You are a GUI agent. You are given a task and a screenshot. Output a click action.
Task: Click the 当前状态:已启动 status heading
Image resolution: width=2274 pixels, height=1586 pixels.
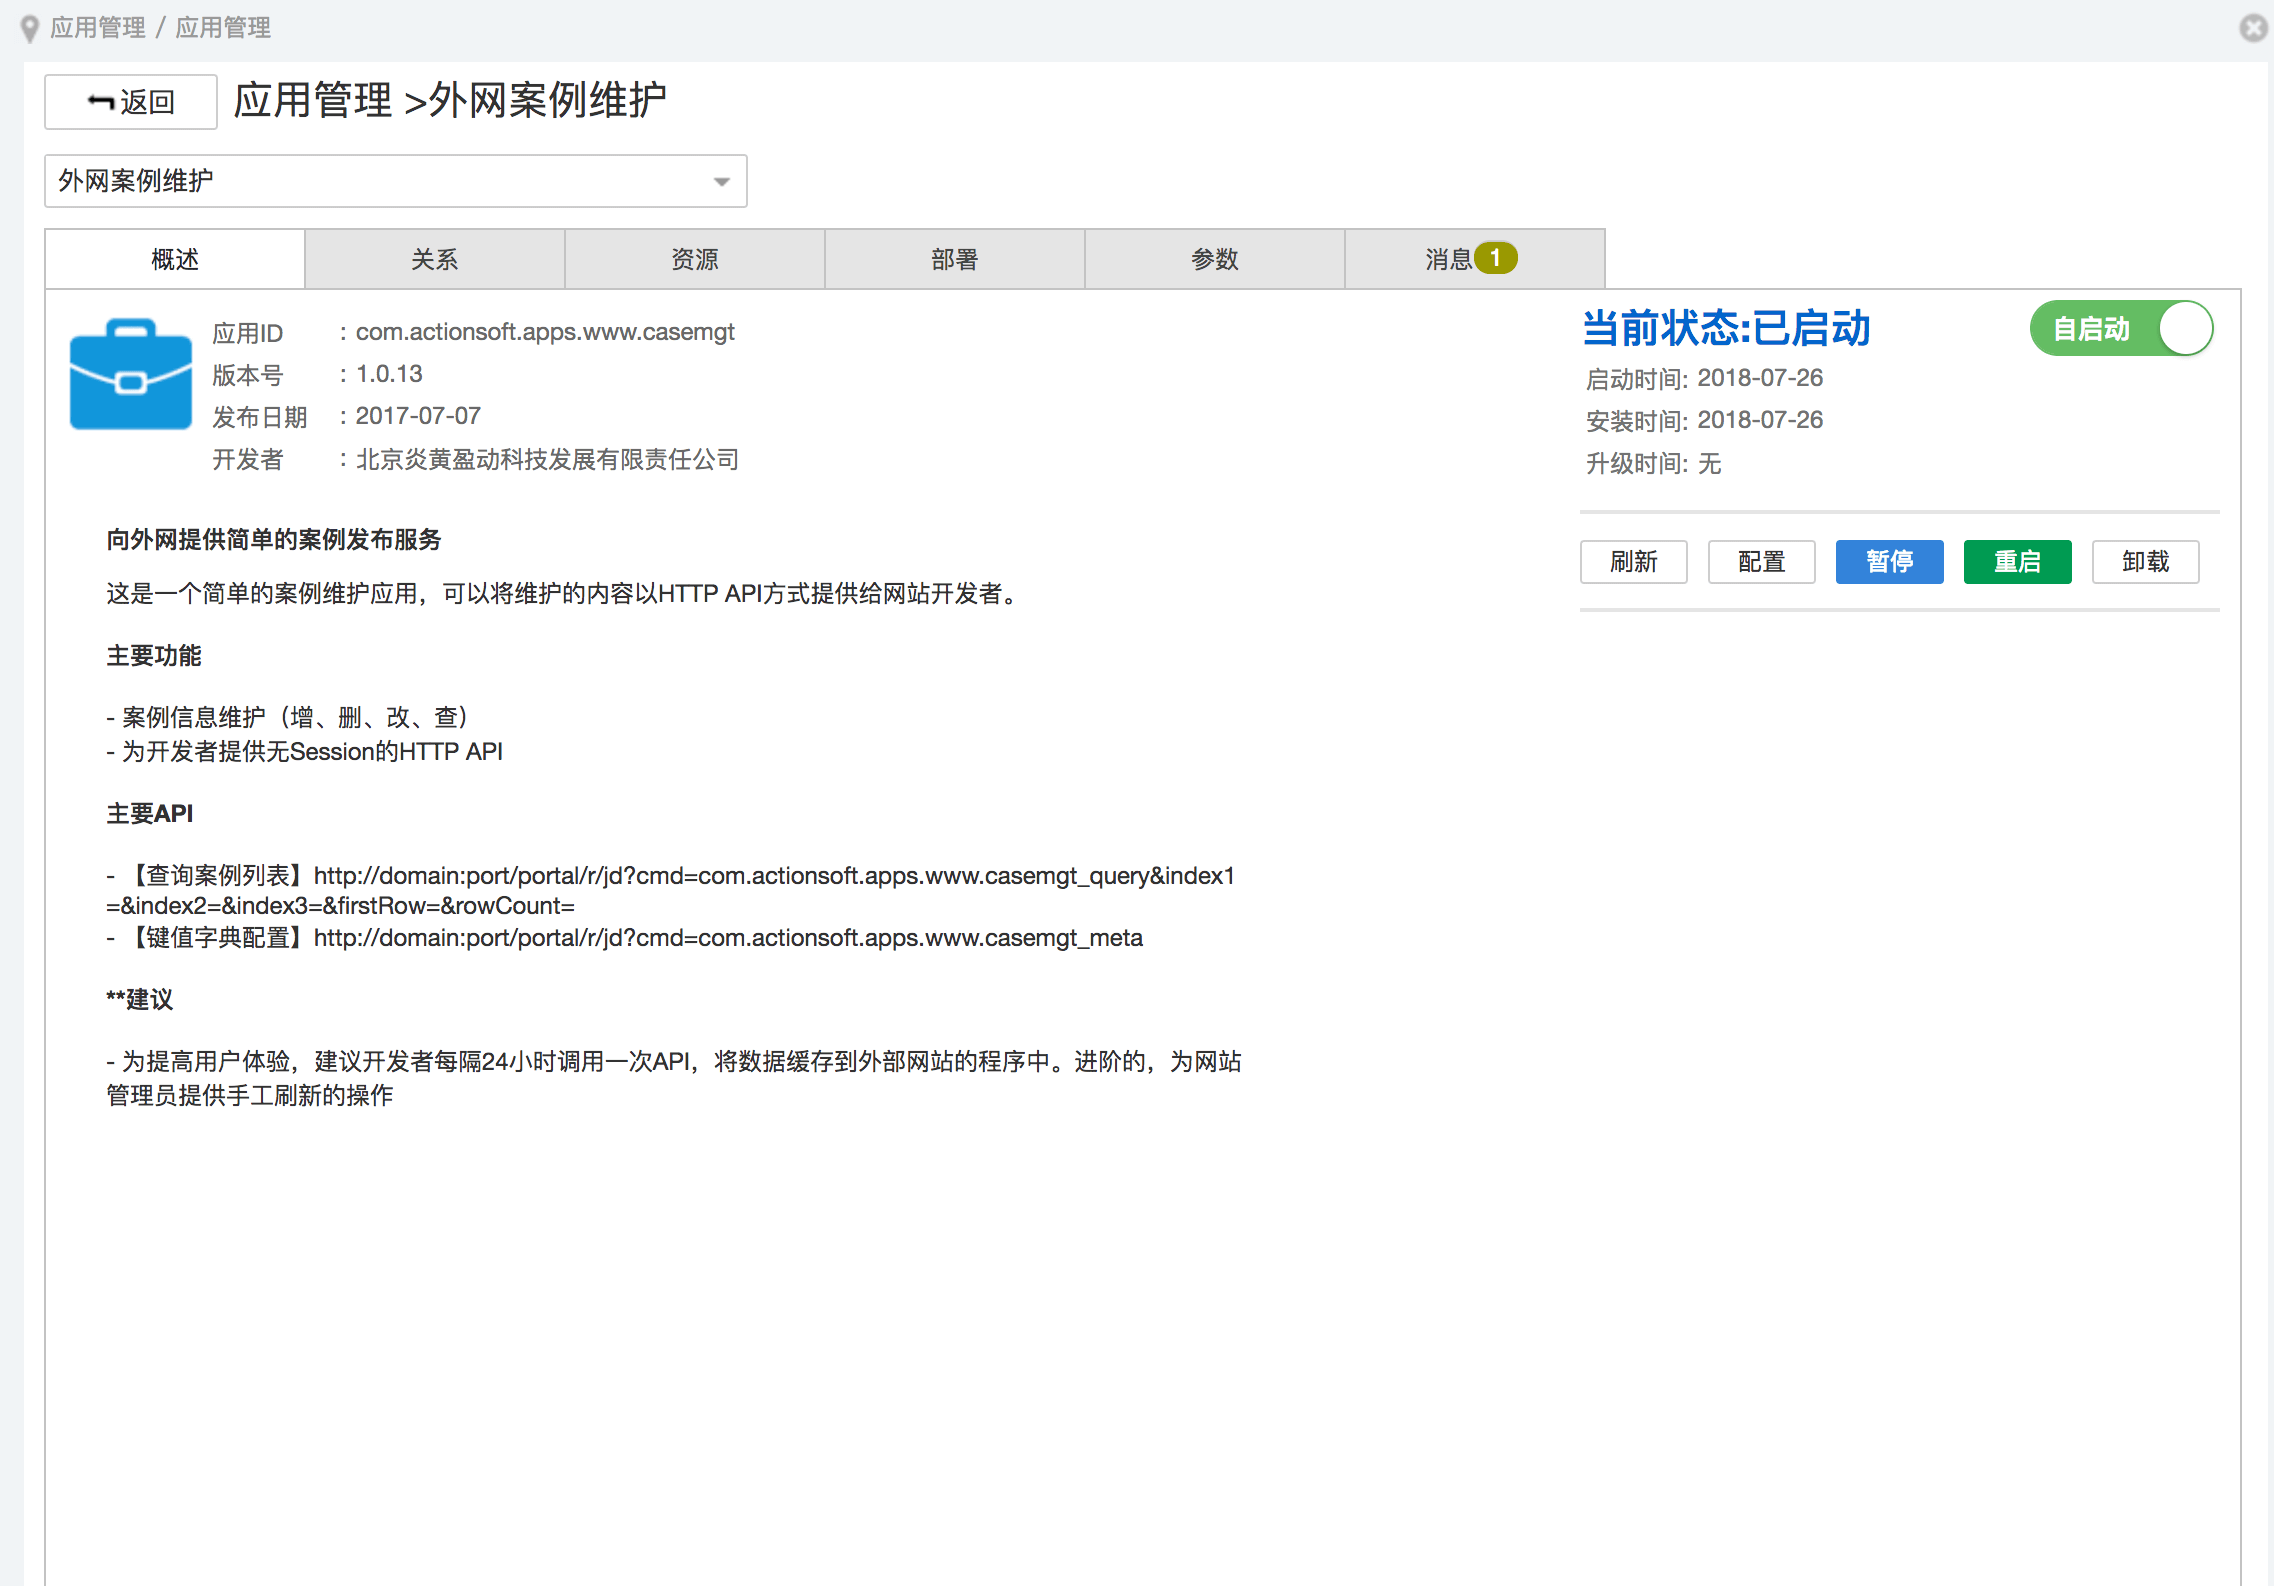[x=1727, y=328]
